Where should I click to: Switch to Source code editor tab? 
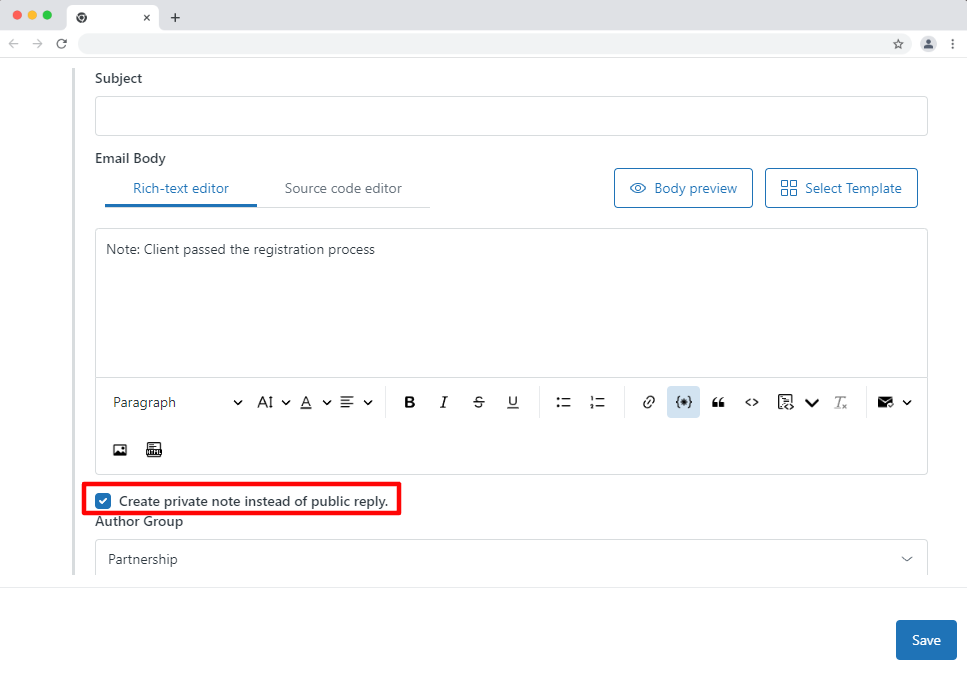coord(343,188)
